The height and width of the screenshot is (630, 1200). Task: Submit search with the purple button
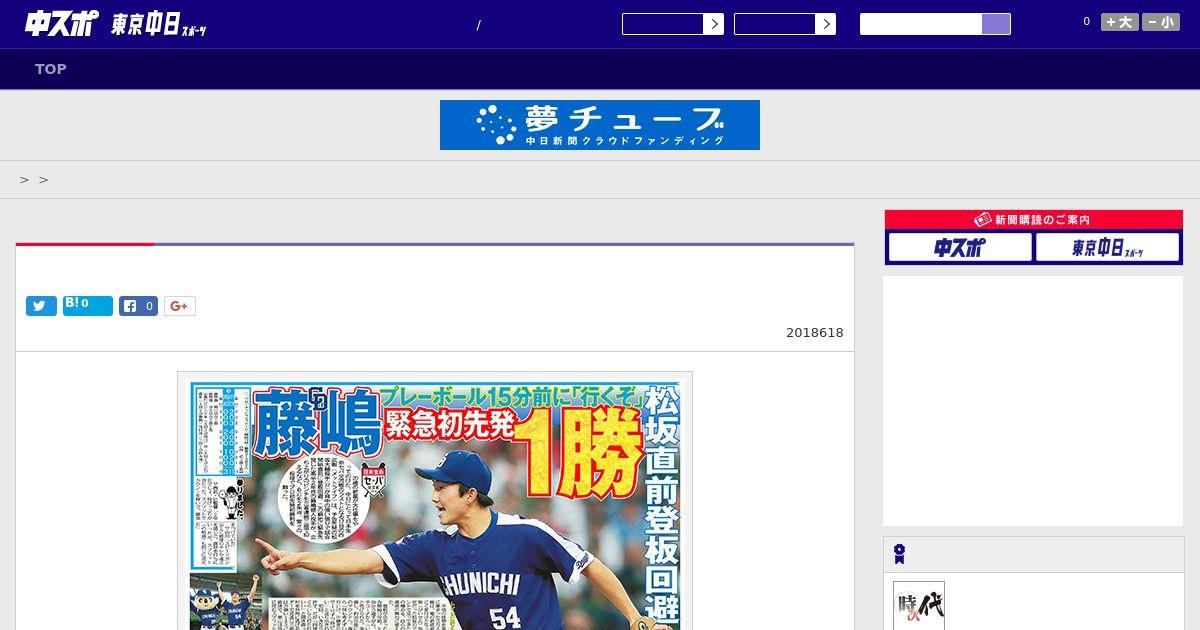pos(996,24)
